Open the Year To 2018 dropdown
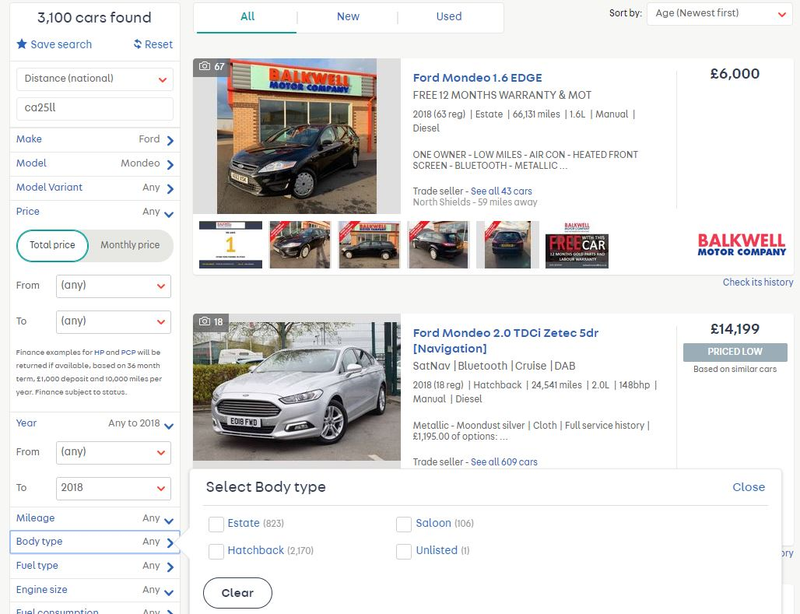Screen dimensions: 800x614 113,488
